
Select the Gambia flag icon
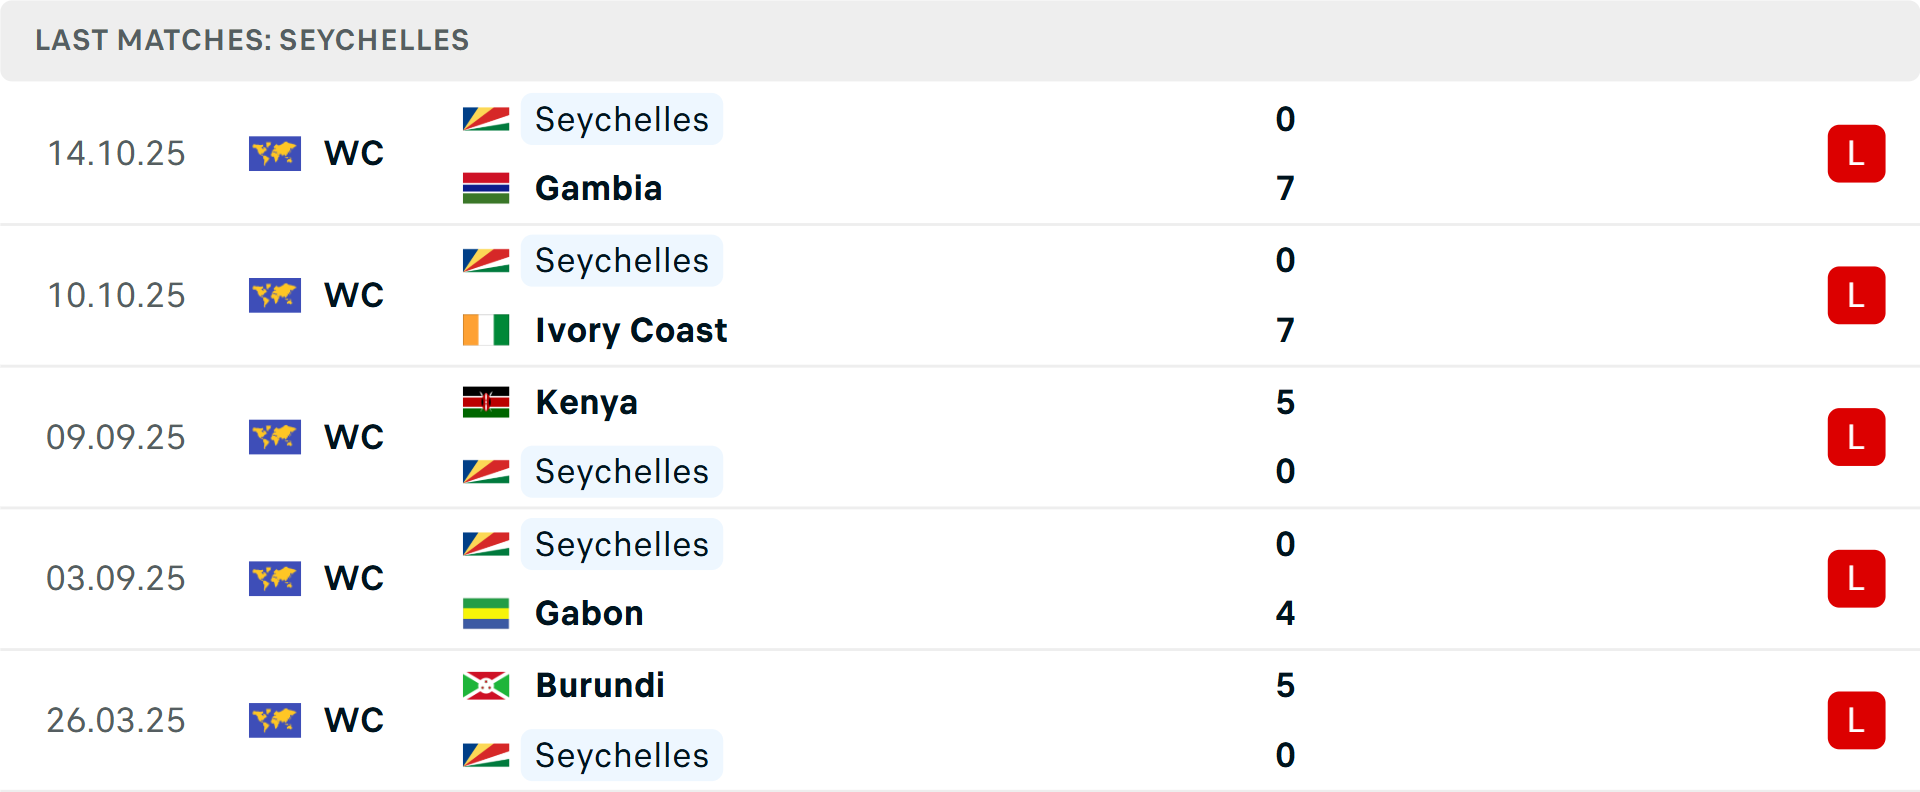click(486, 188)
